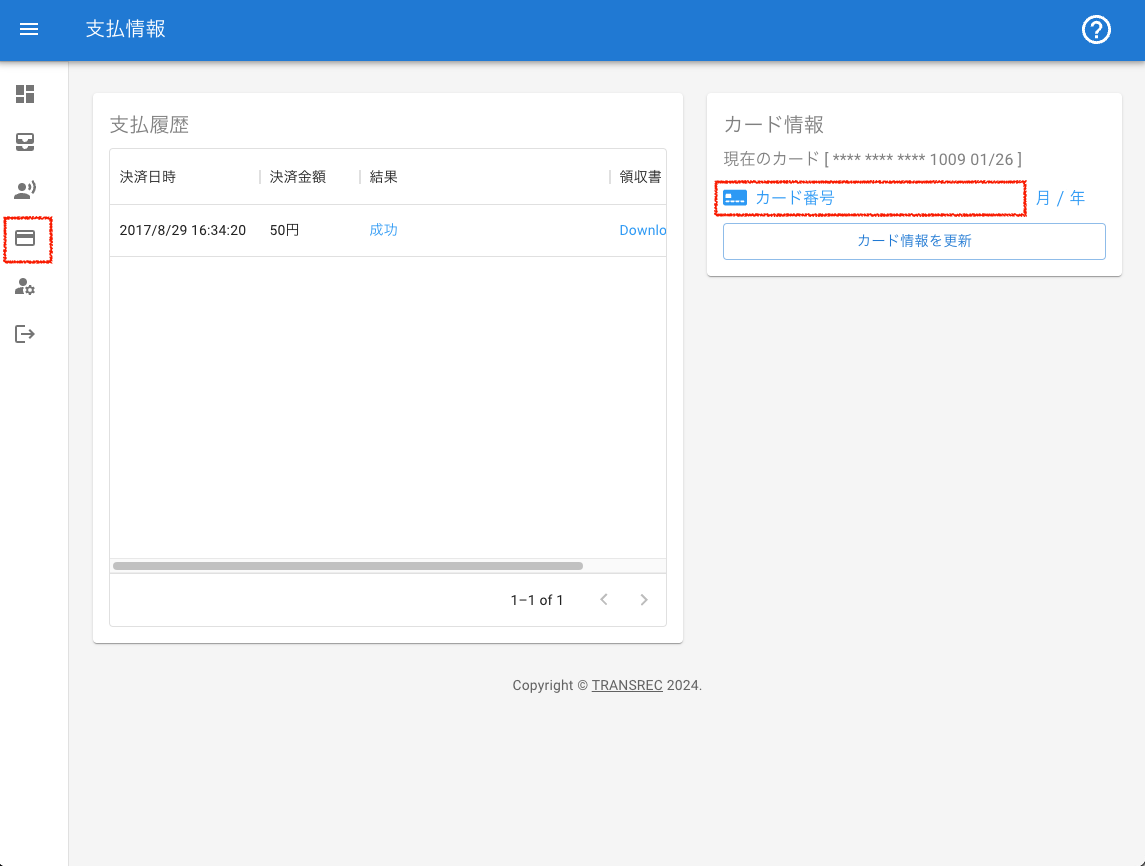Click the card icon in number field
Viewport: 1145px width, 866px height.
[x=735, y=198]
